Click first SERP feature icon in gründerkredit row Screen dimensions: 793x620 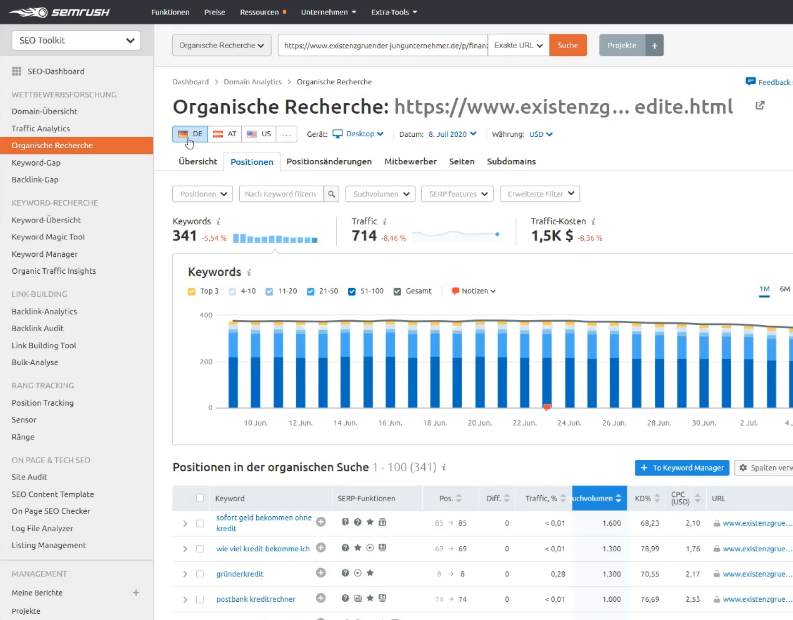(345, 573)
